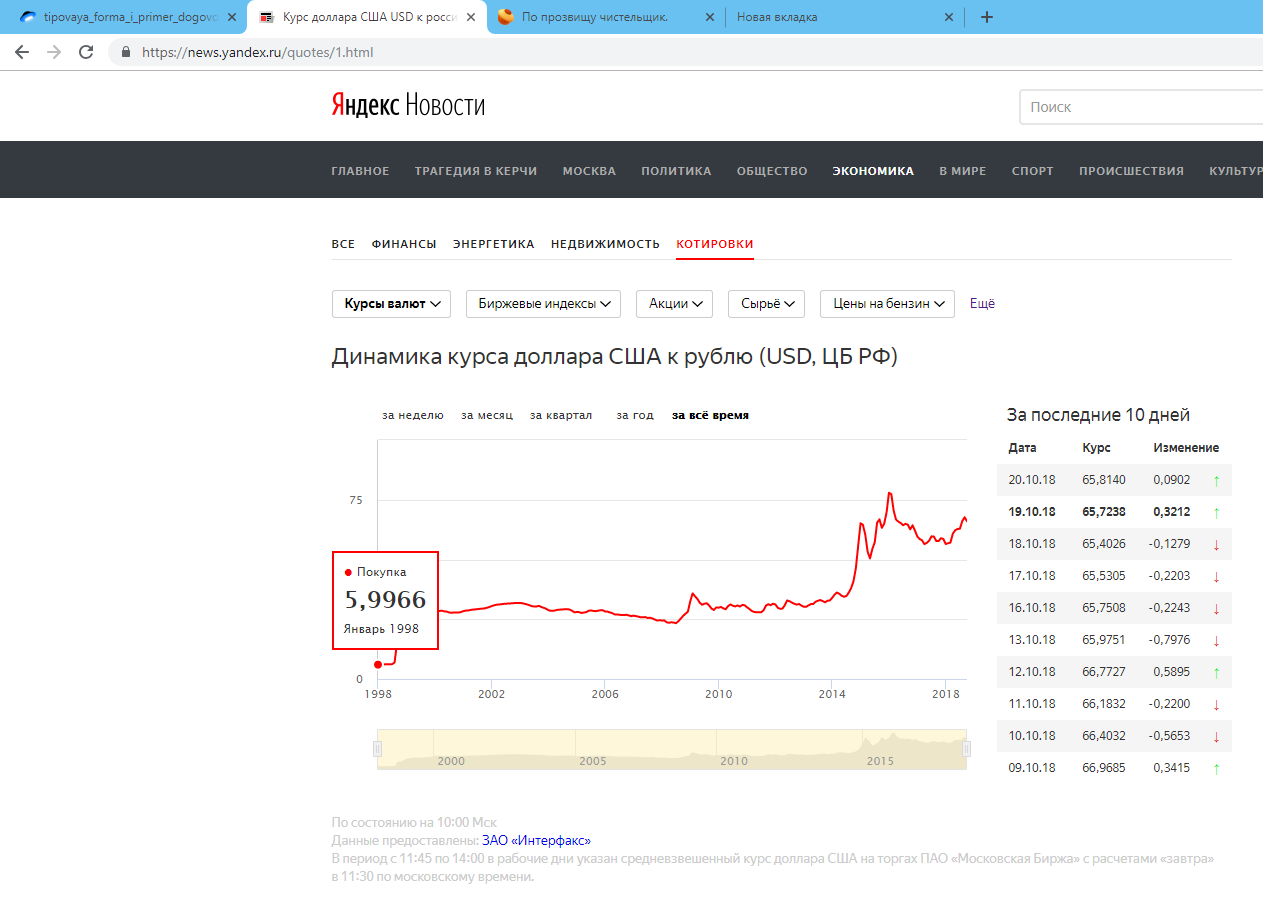
Task: Open the ЭКОНОМИКА navigation section
Action: pos(872,171)
